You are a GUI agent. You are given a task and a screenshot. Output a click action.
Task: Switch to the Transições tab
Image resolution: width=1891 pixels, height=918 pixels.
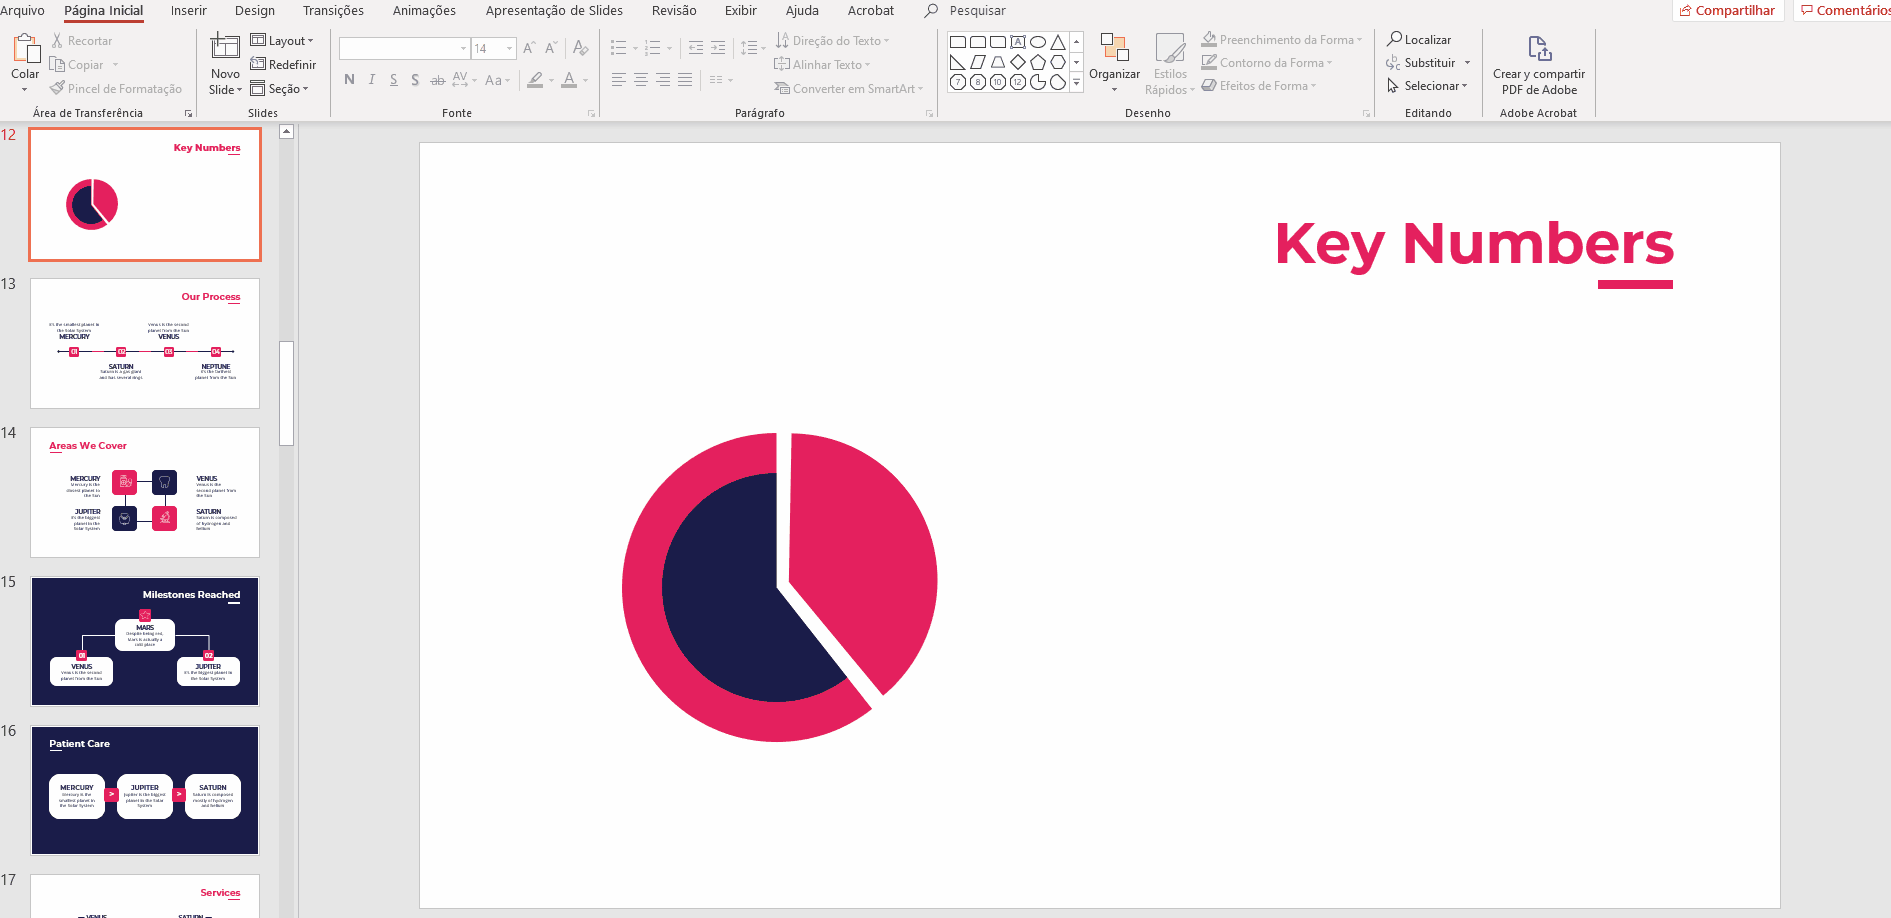point(333,11)
